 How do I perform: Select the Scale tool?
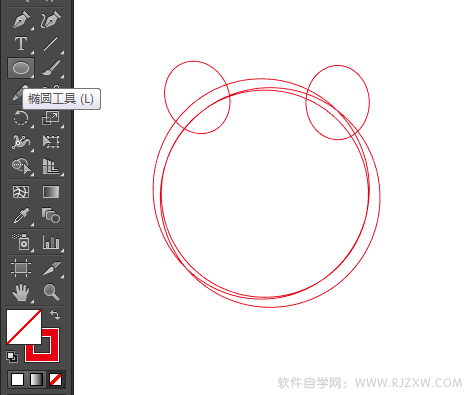tap(51, 118)
